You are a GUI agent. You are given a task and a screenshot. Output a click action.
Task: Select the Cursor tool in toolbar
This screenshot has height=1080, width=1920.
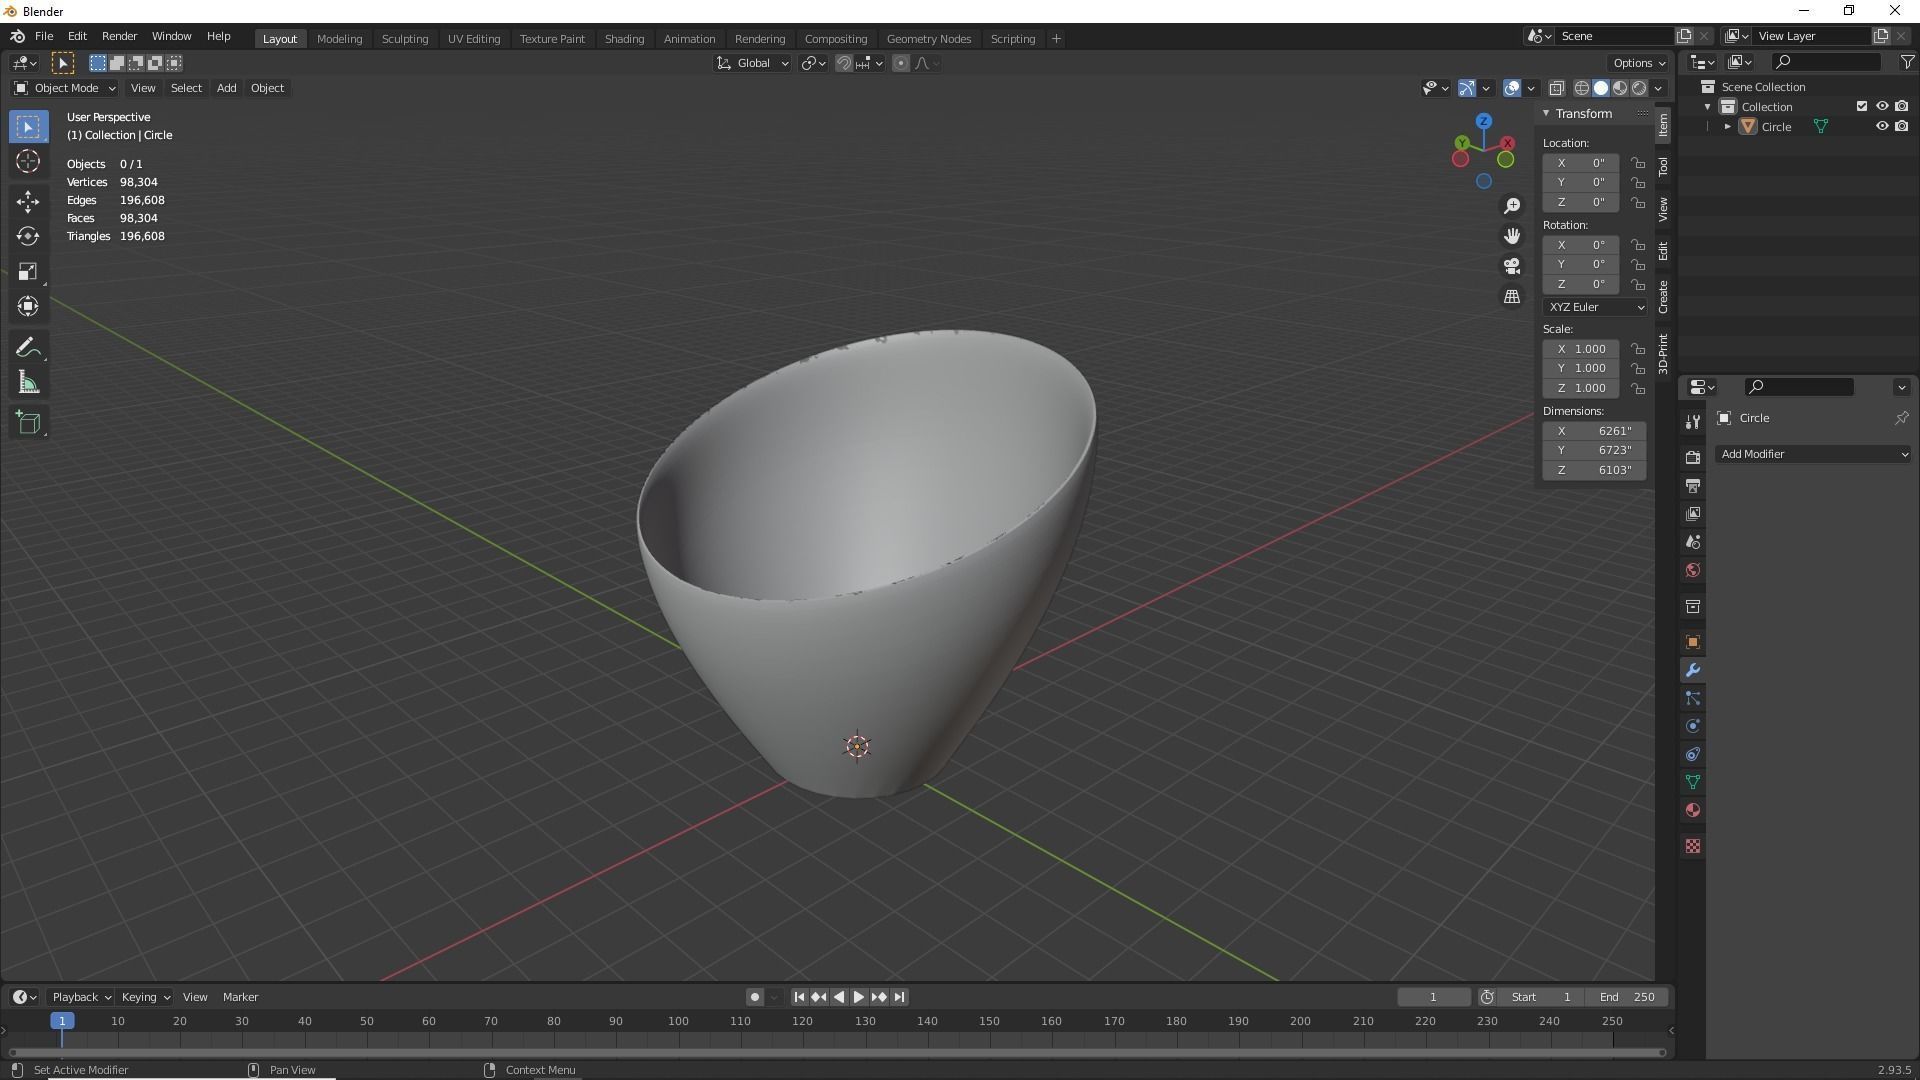click(x=28, y=162)
